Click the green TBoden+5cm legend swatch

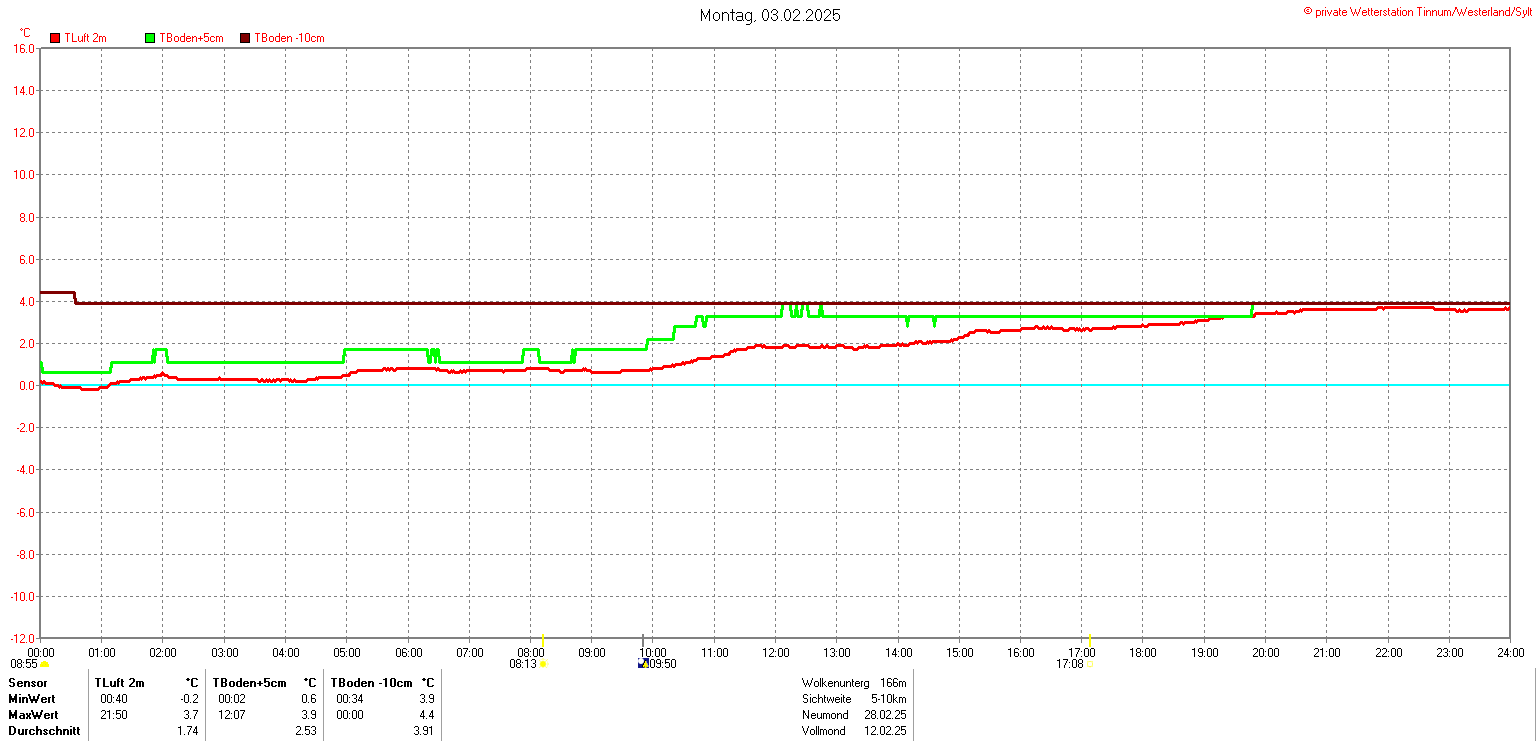pos(151,38)
